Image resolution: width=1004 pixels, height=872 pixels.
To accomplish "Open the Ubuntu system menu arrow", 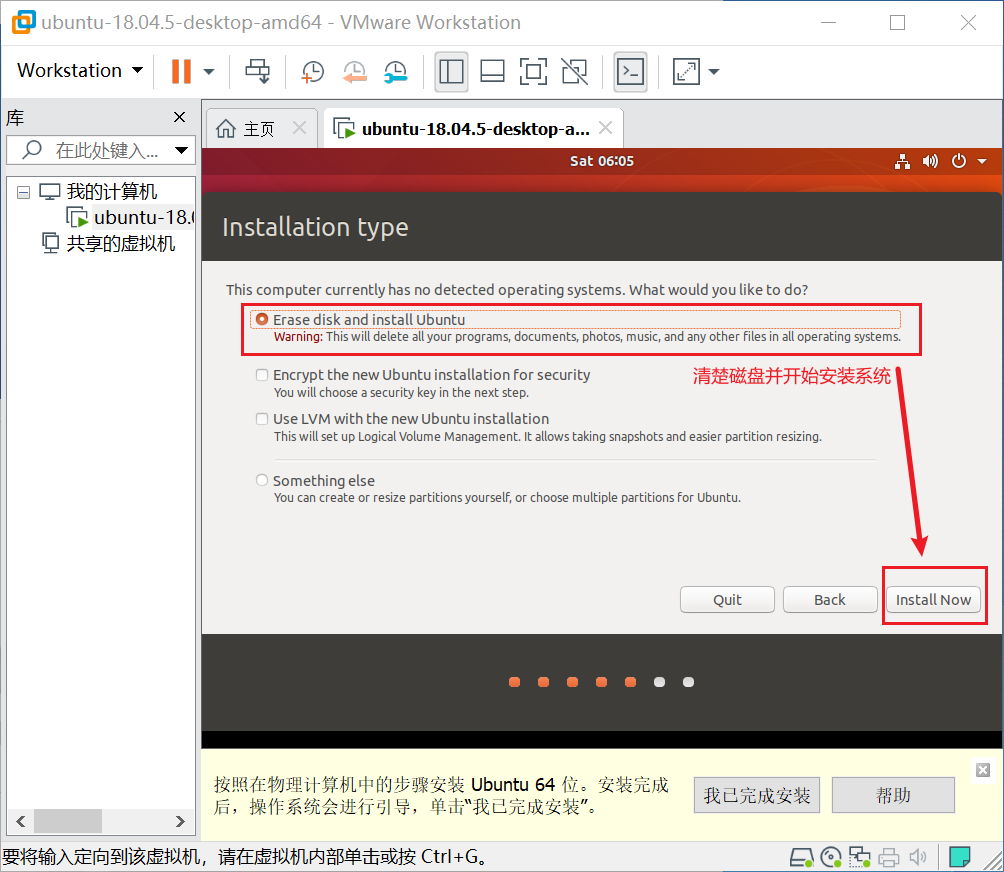I will pyautogui.click(x=982, y=161).
